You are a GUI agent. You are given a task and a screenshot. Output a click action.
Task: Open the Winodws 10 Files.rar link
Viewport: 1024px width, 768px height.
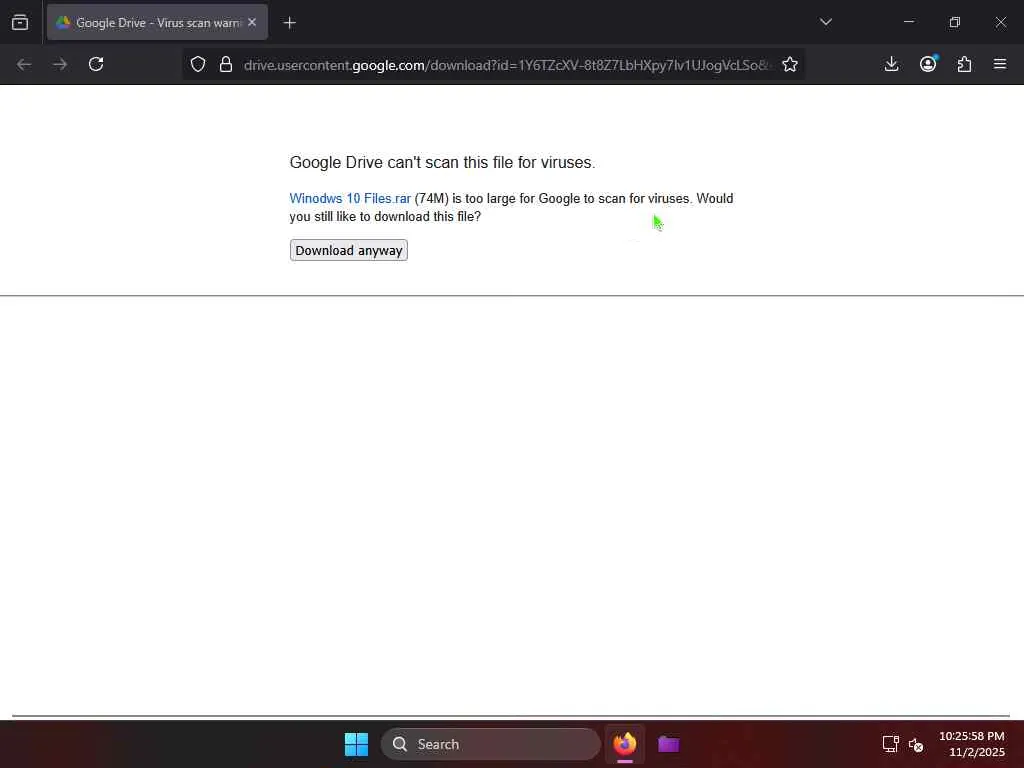pyautogui.click(x=350, y=199)
